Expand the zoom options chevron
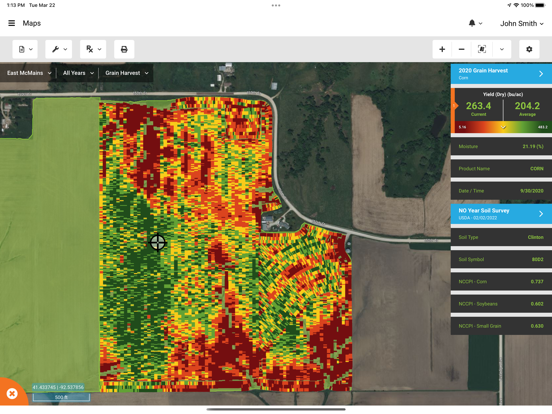The image size is (552, 414). click(502, 49)
